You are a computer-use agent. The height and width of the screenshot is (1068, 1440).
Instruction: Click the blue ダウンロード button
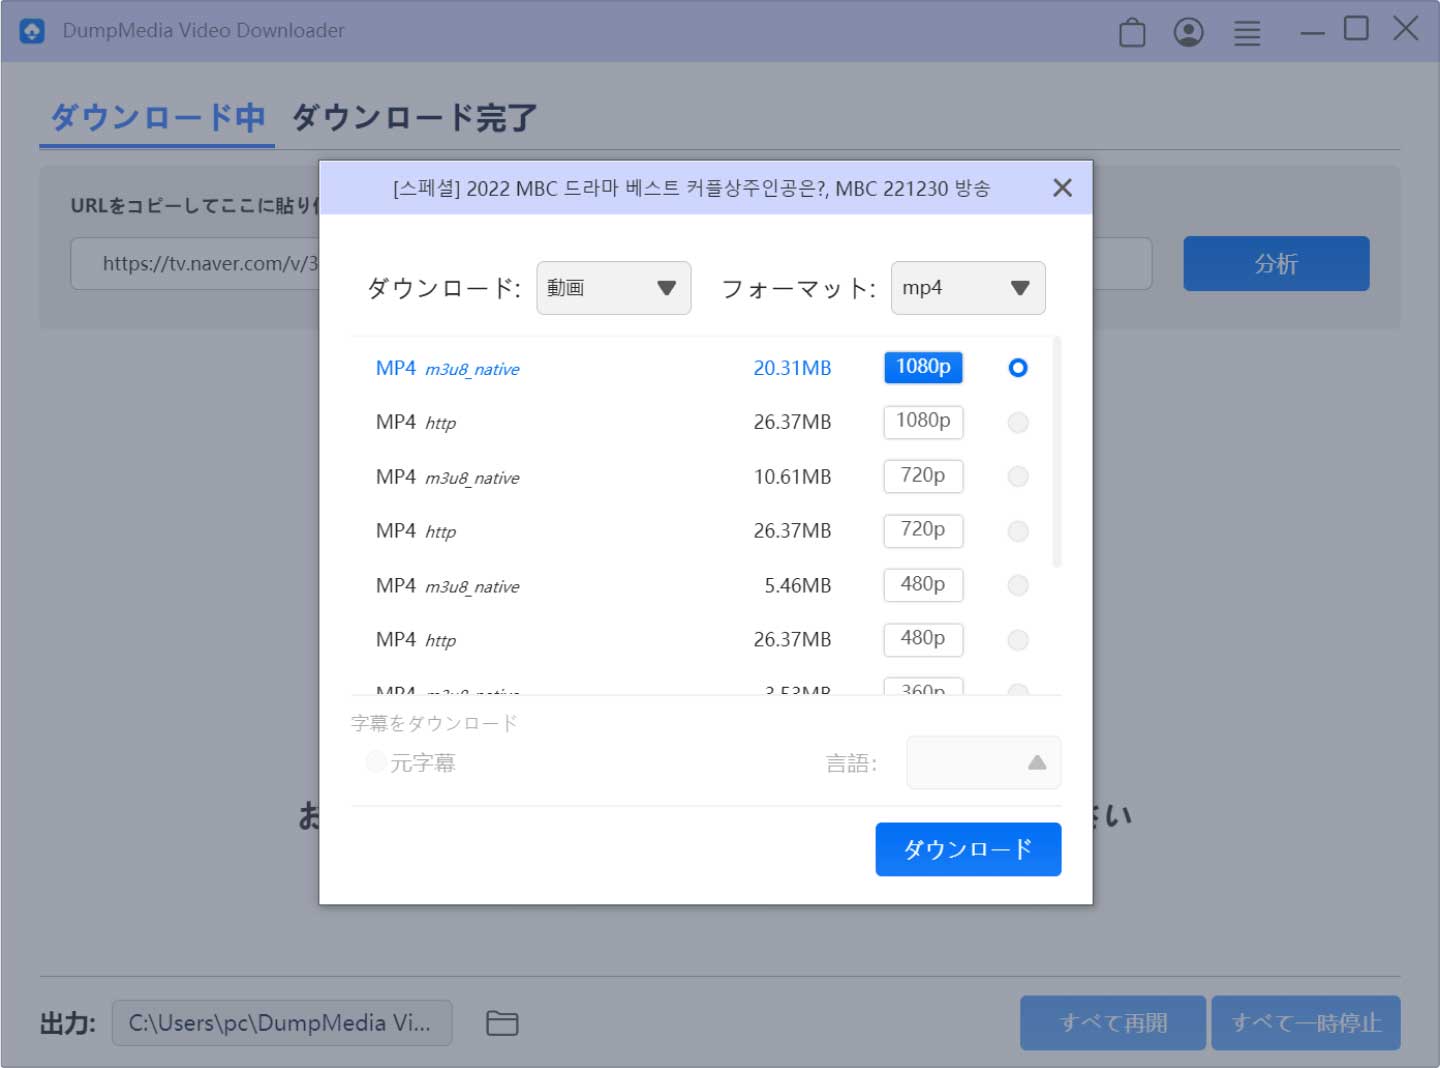968,849
